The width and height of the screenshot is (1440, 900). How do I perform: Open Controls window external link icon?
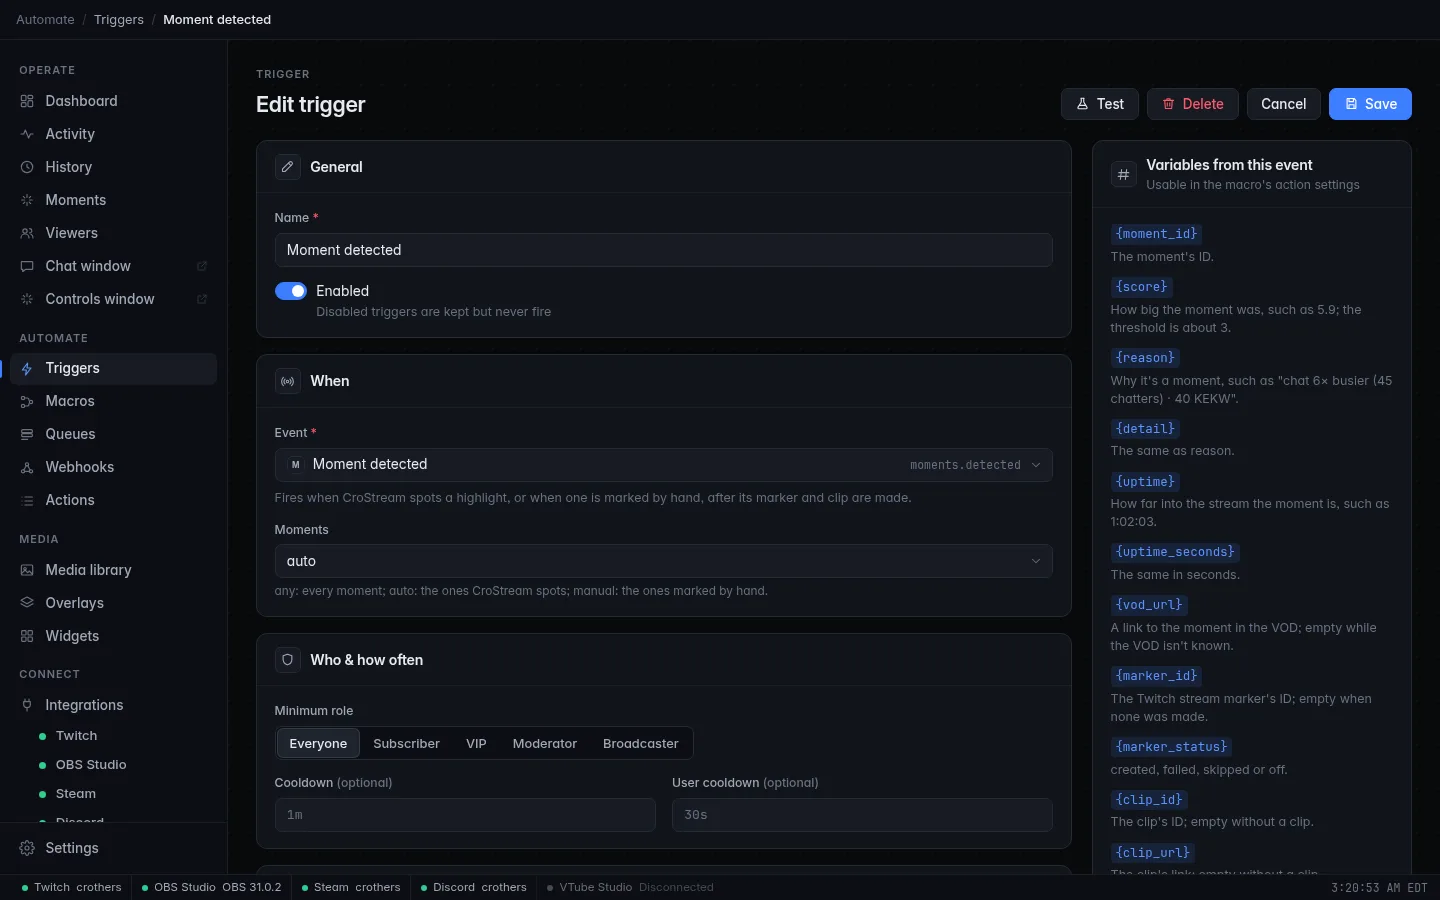202,299
